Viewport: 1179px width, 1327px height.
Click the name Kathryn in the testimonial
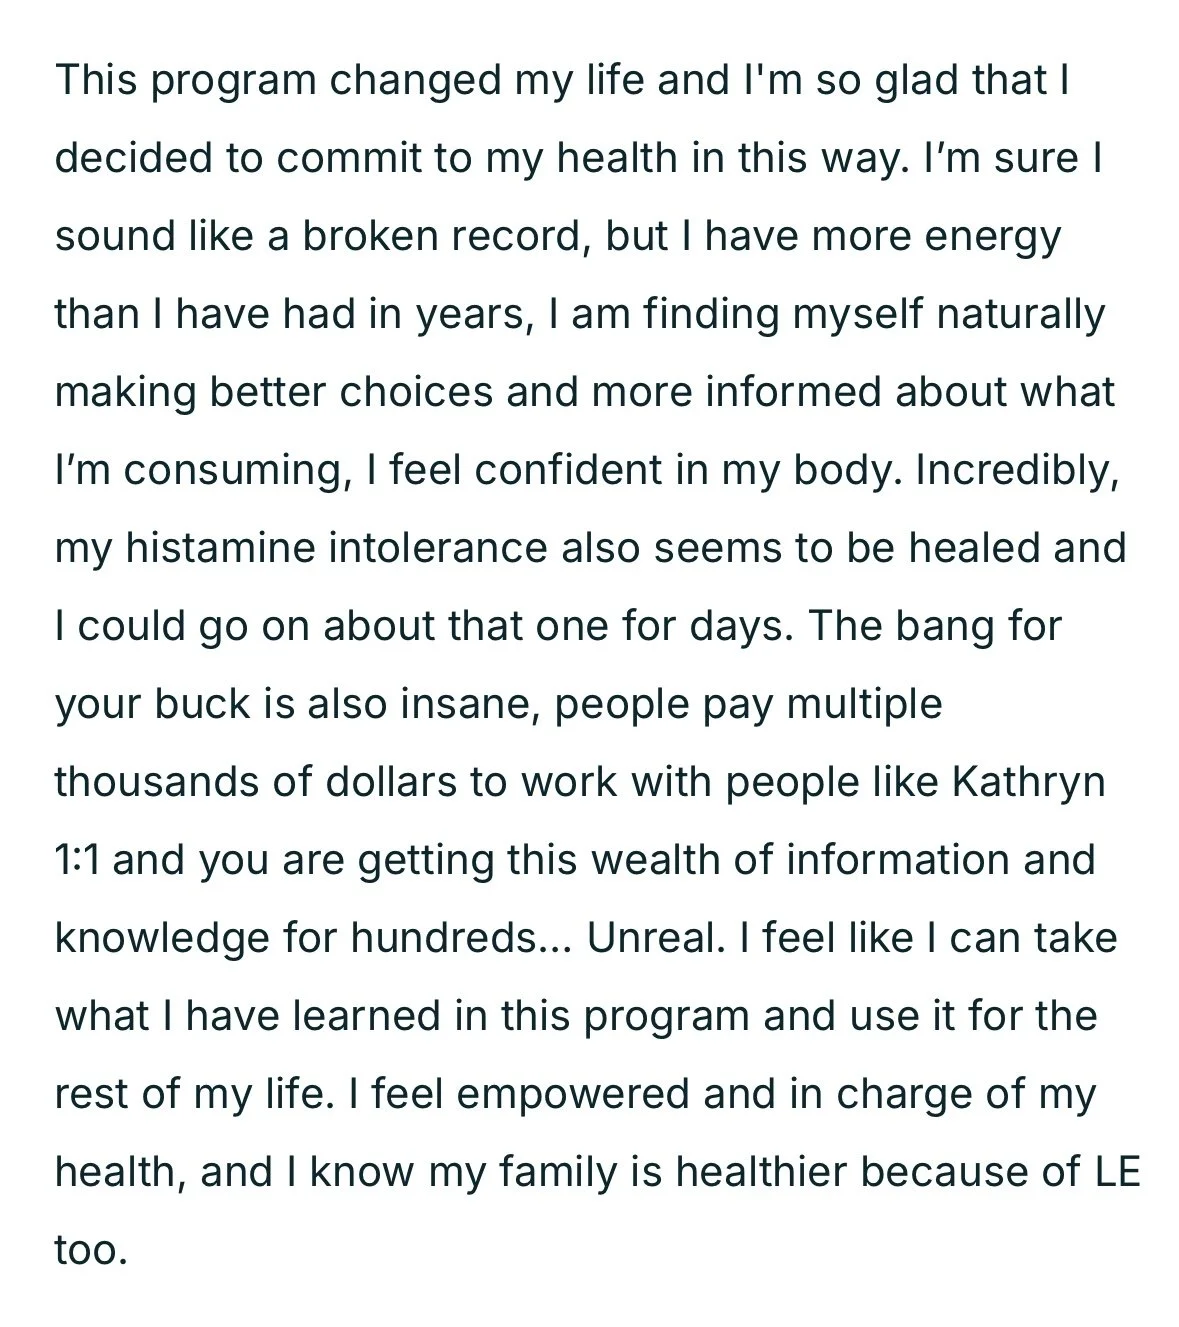(x=1030, y=783)
